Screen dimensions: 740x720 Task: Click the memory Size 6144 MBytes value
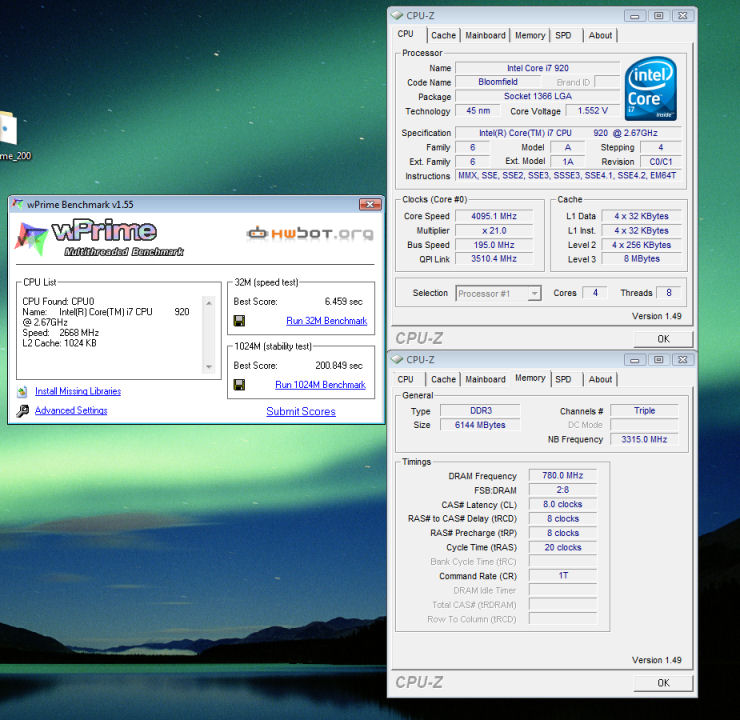[x=480, y=425]
